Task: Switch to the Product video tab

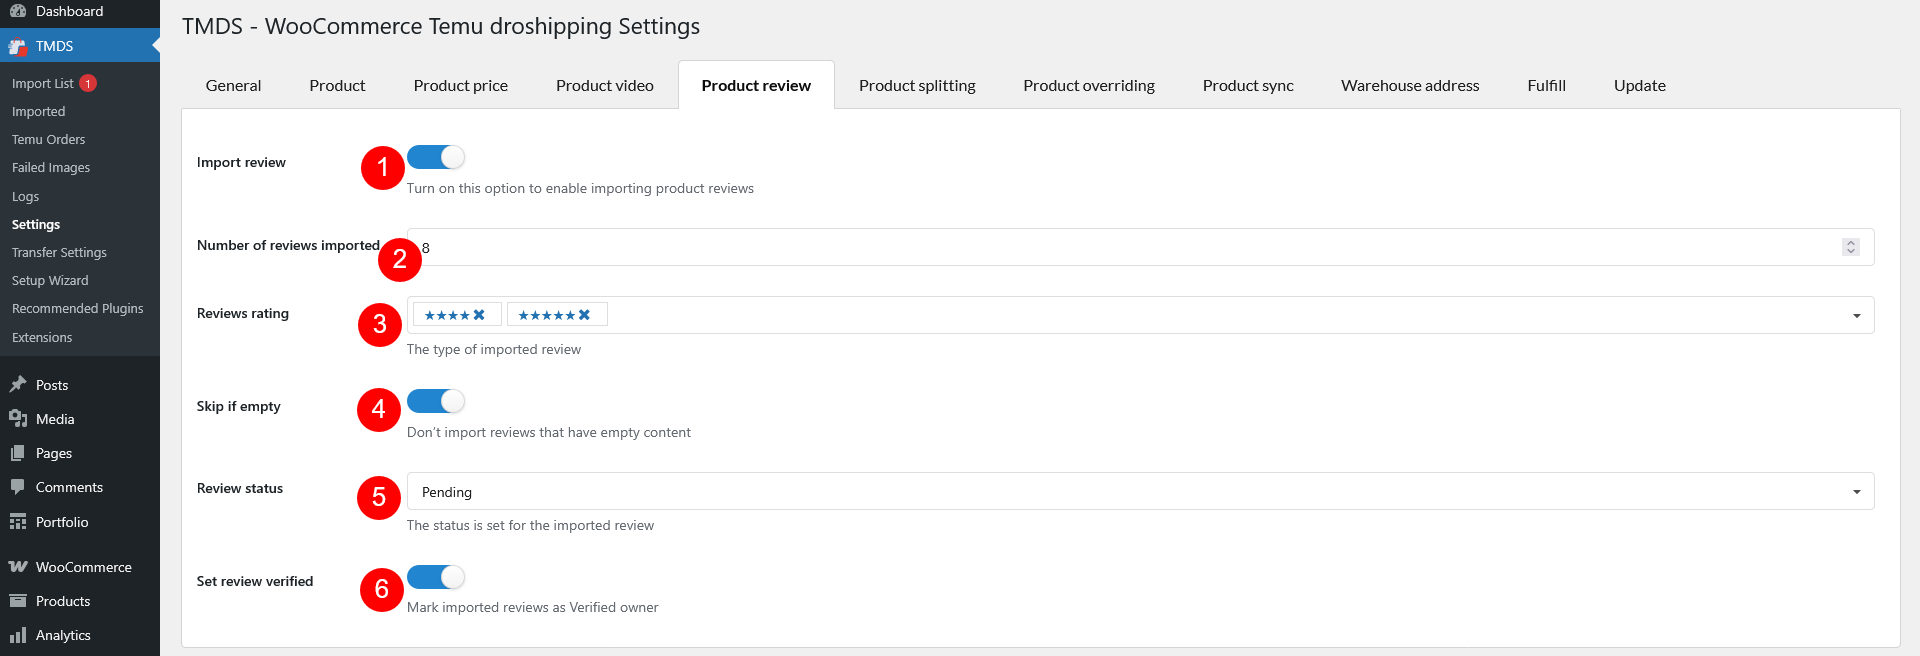Action: click(x=605, y=86)
